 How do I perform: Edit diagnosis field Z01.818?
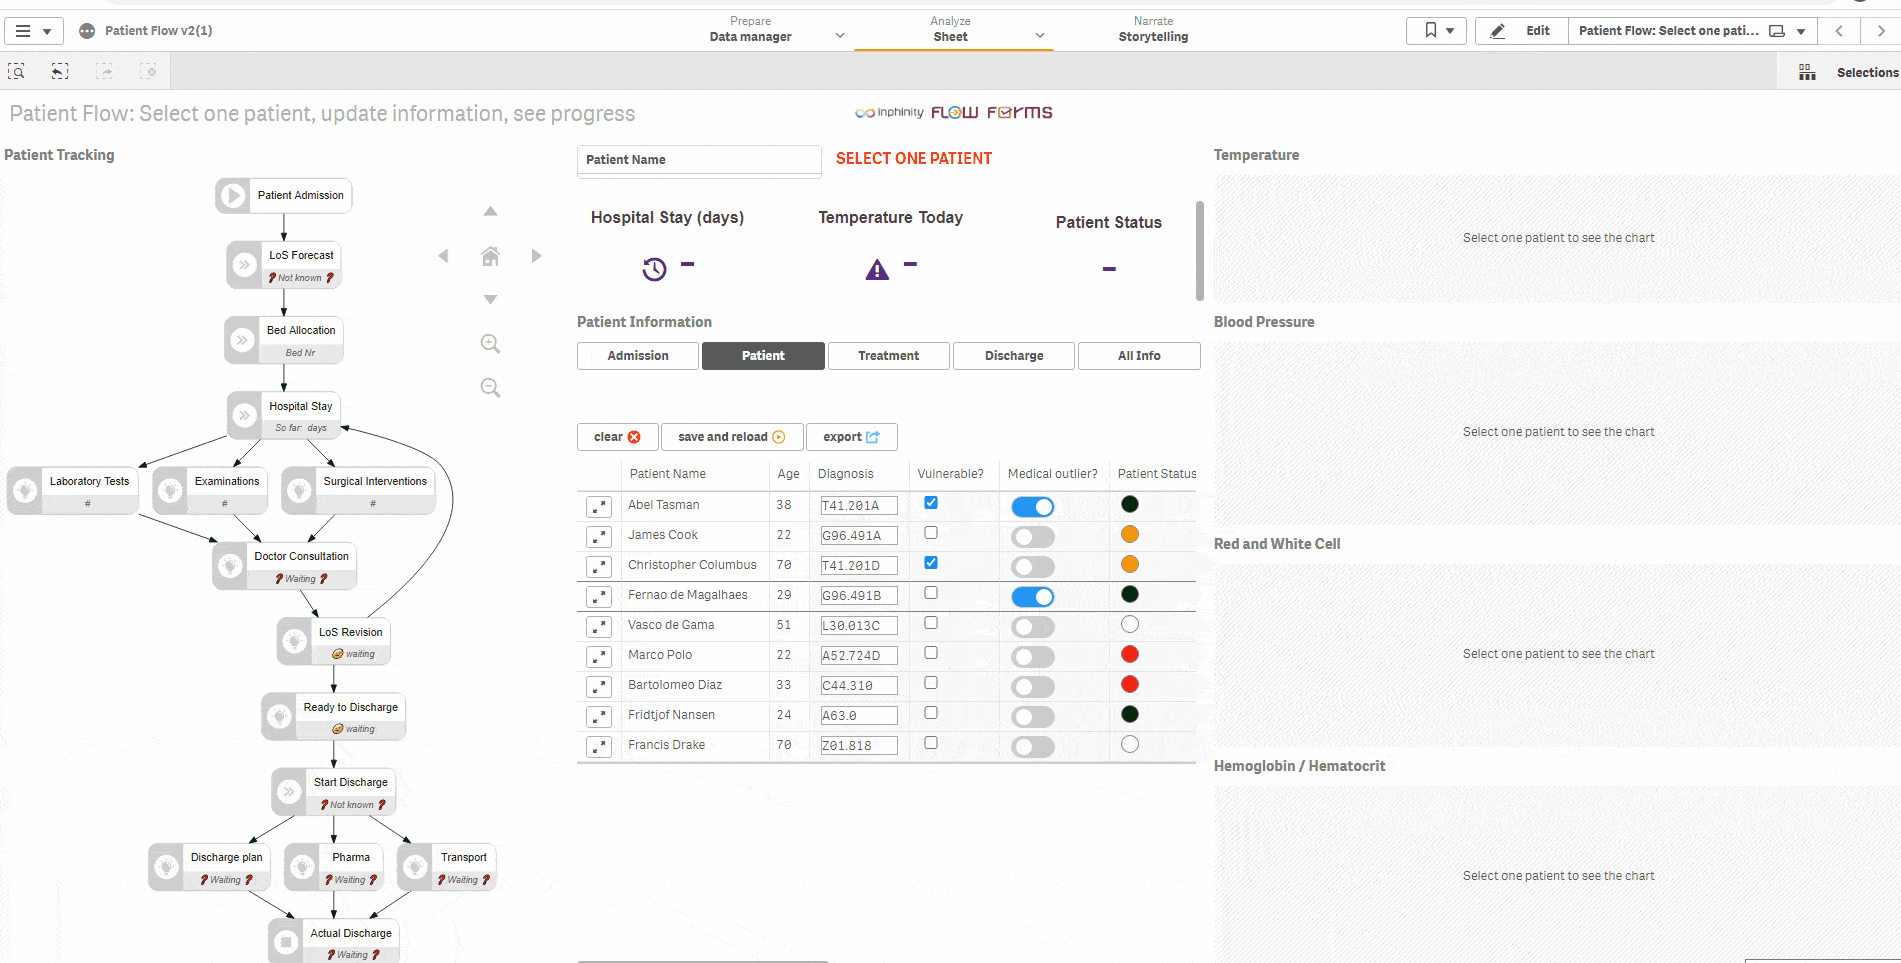tap(859, 746)
